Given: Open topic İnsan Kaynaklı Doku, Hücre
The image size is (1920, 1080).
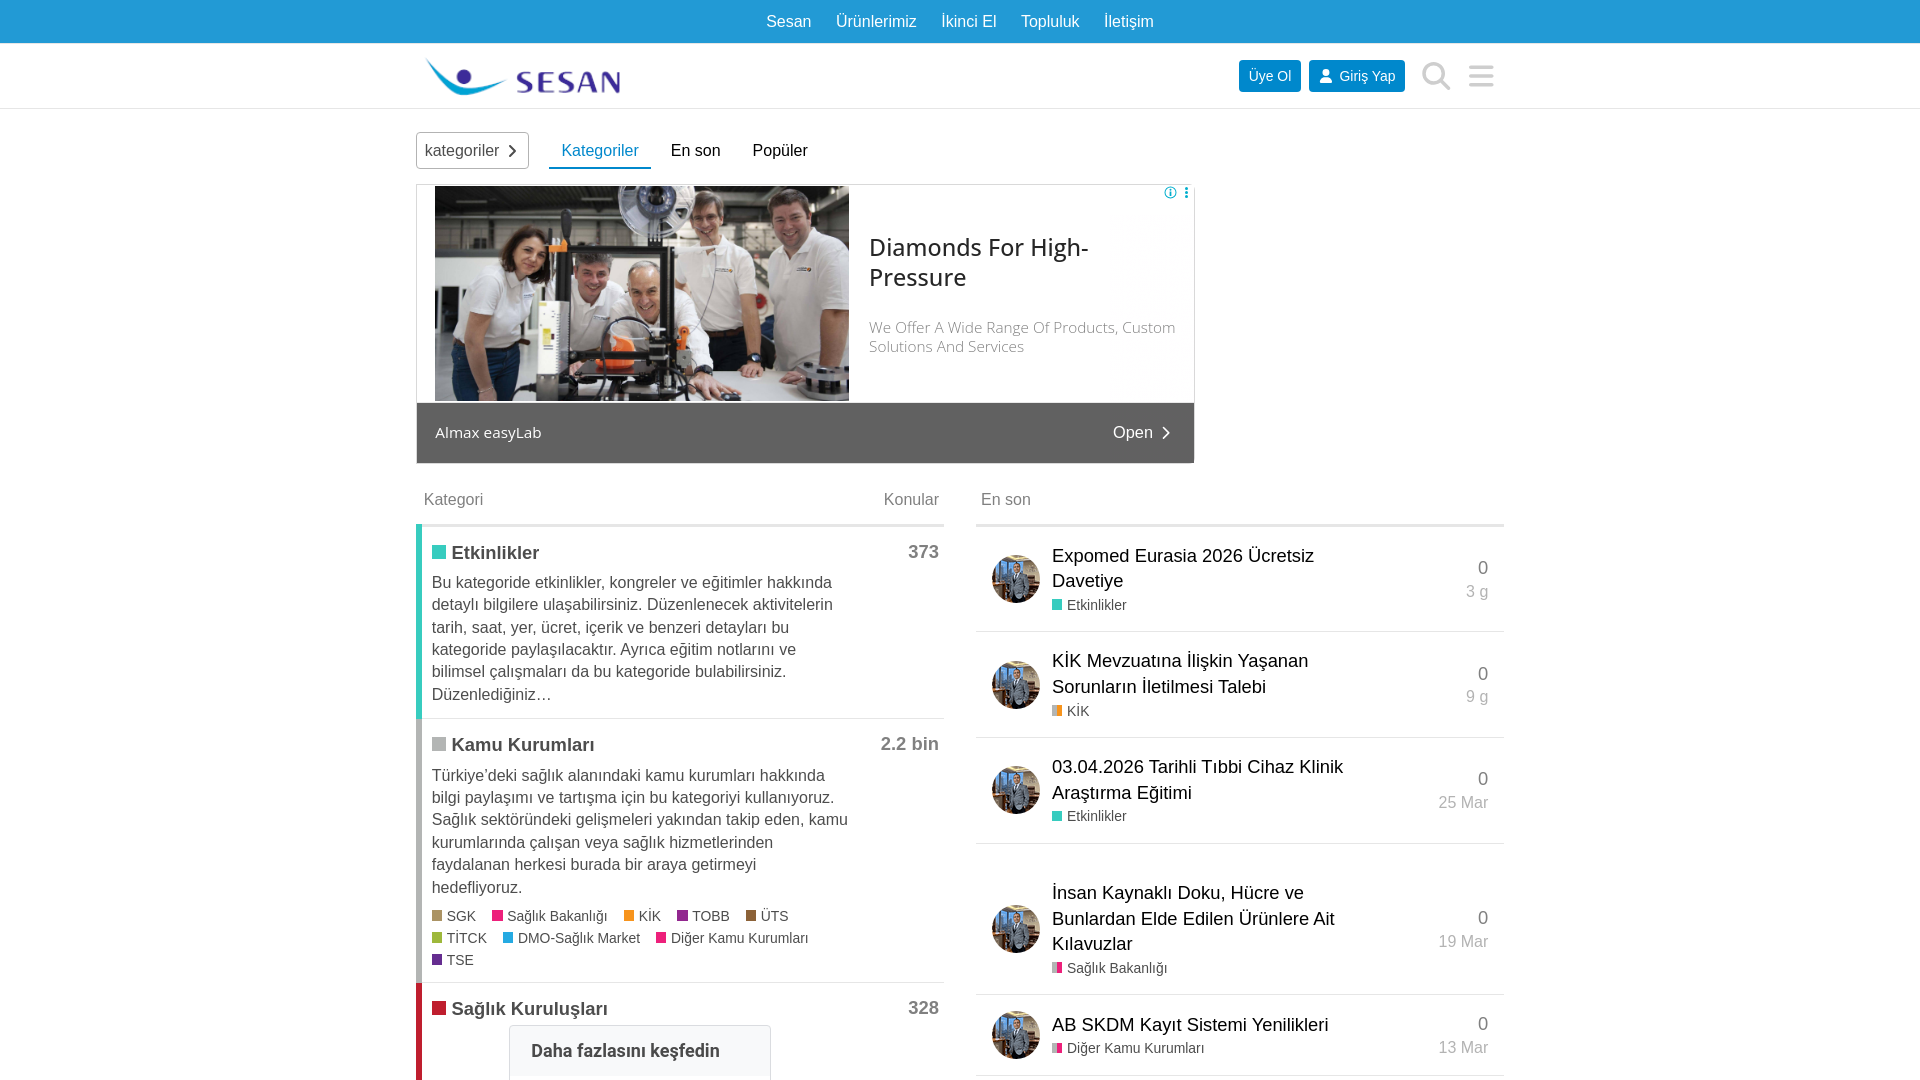Looking at the screenshot, I should (x=1193, y=918).
